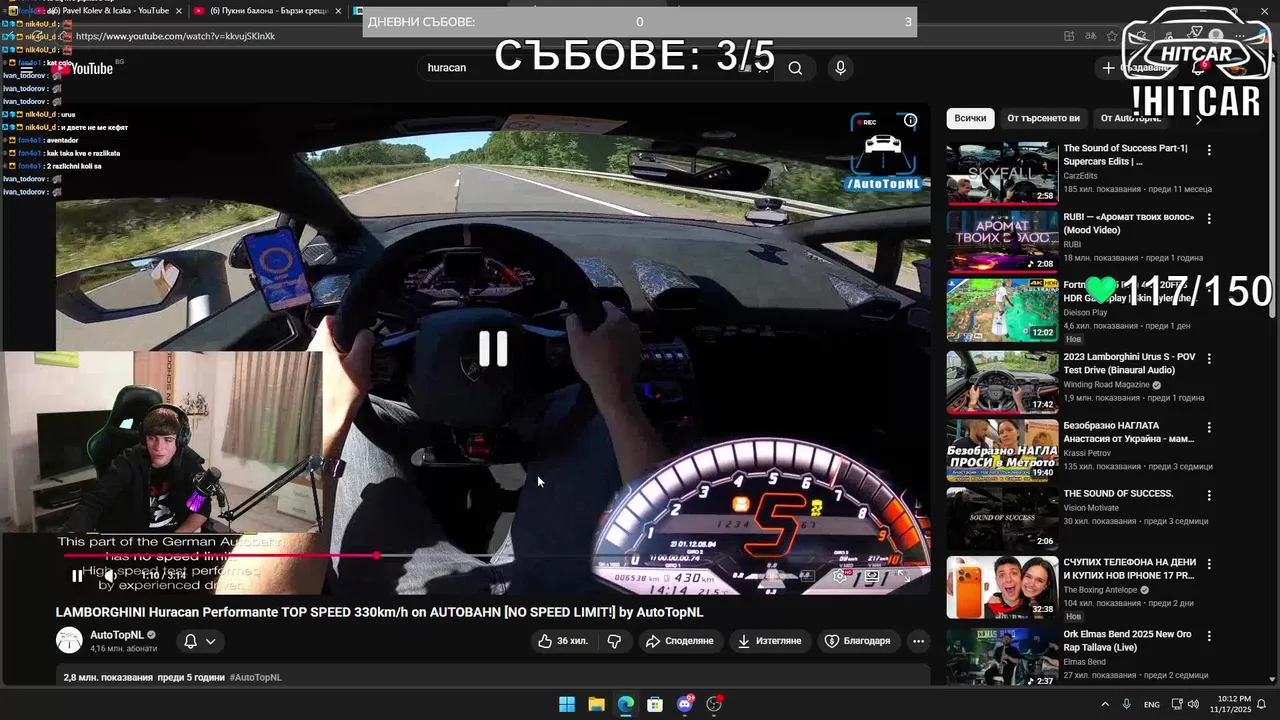Open the player settings gear
This screenshot has width=1280, height=720.
point(840,576)
